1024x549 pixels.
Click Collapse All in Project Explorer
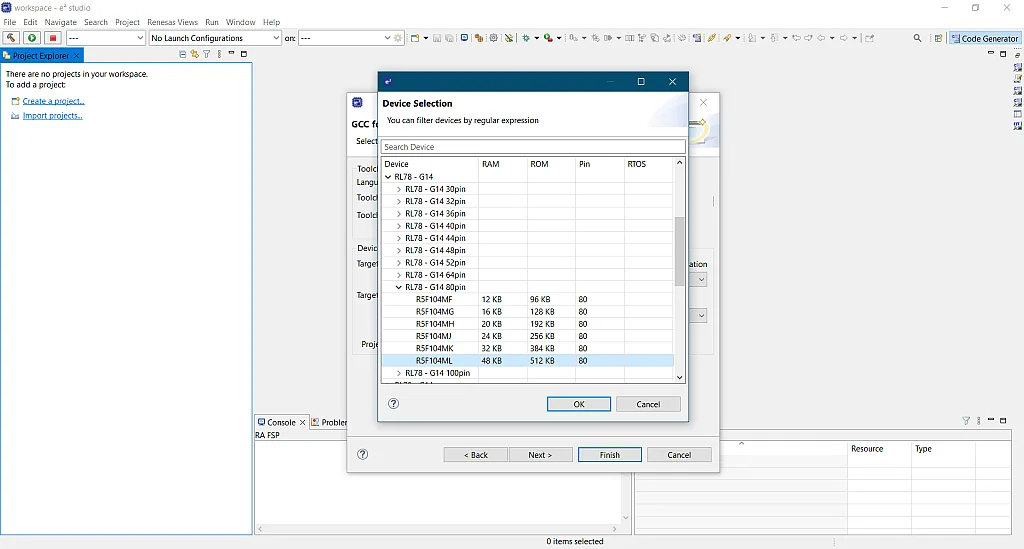coord(182,54)
